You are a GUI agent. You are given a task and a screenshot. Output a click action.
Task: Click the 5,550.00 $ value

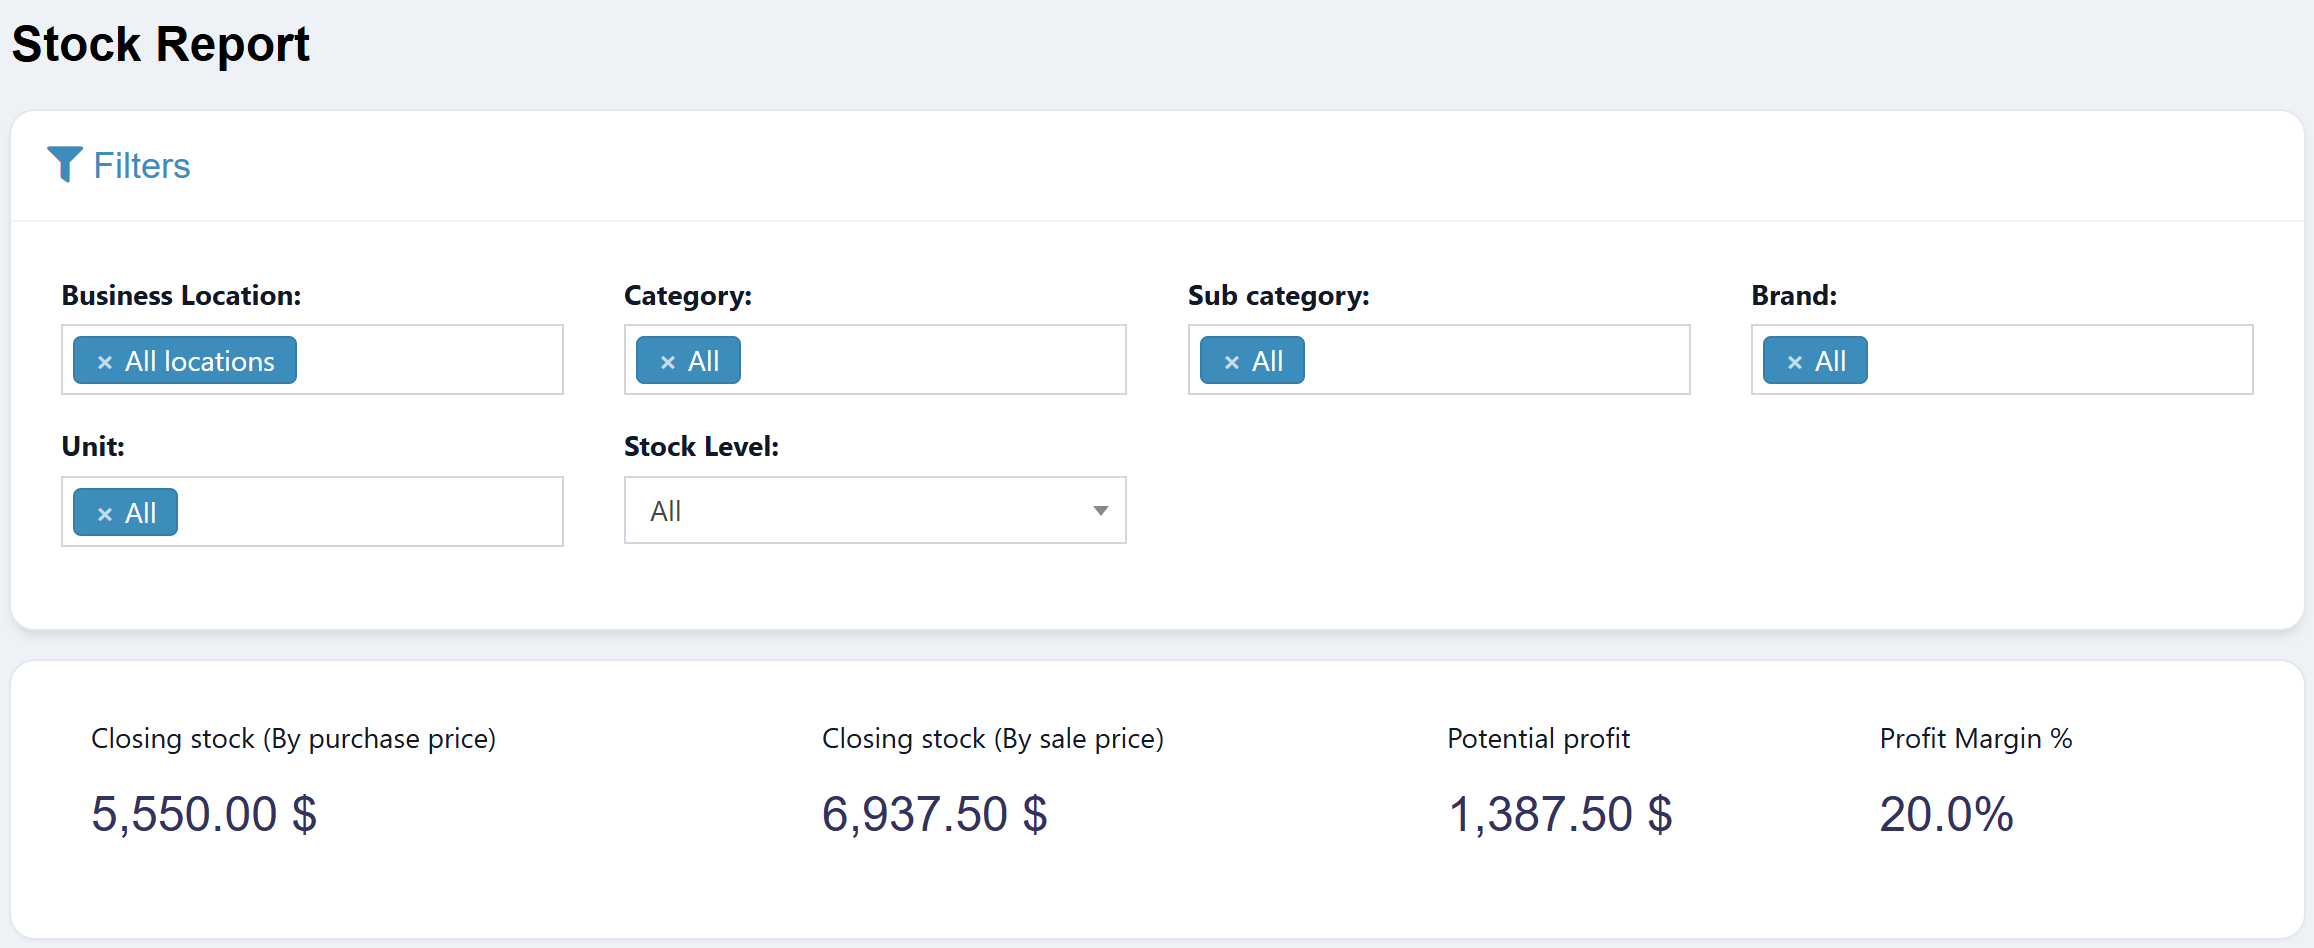(204, 813)
